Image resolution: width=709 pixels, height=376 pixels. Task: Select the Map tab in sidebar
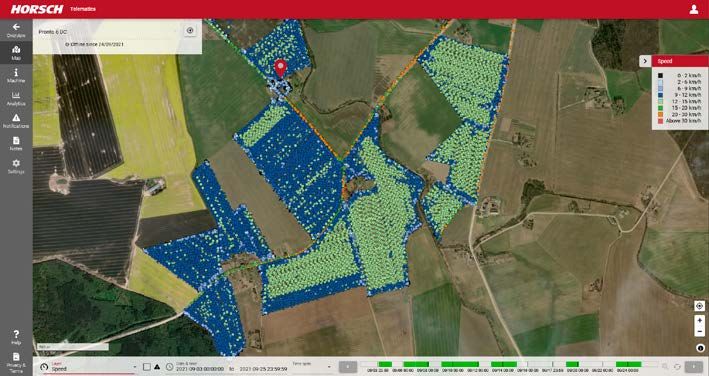[16, 53]
